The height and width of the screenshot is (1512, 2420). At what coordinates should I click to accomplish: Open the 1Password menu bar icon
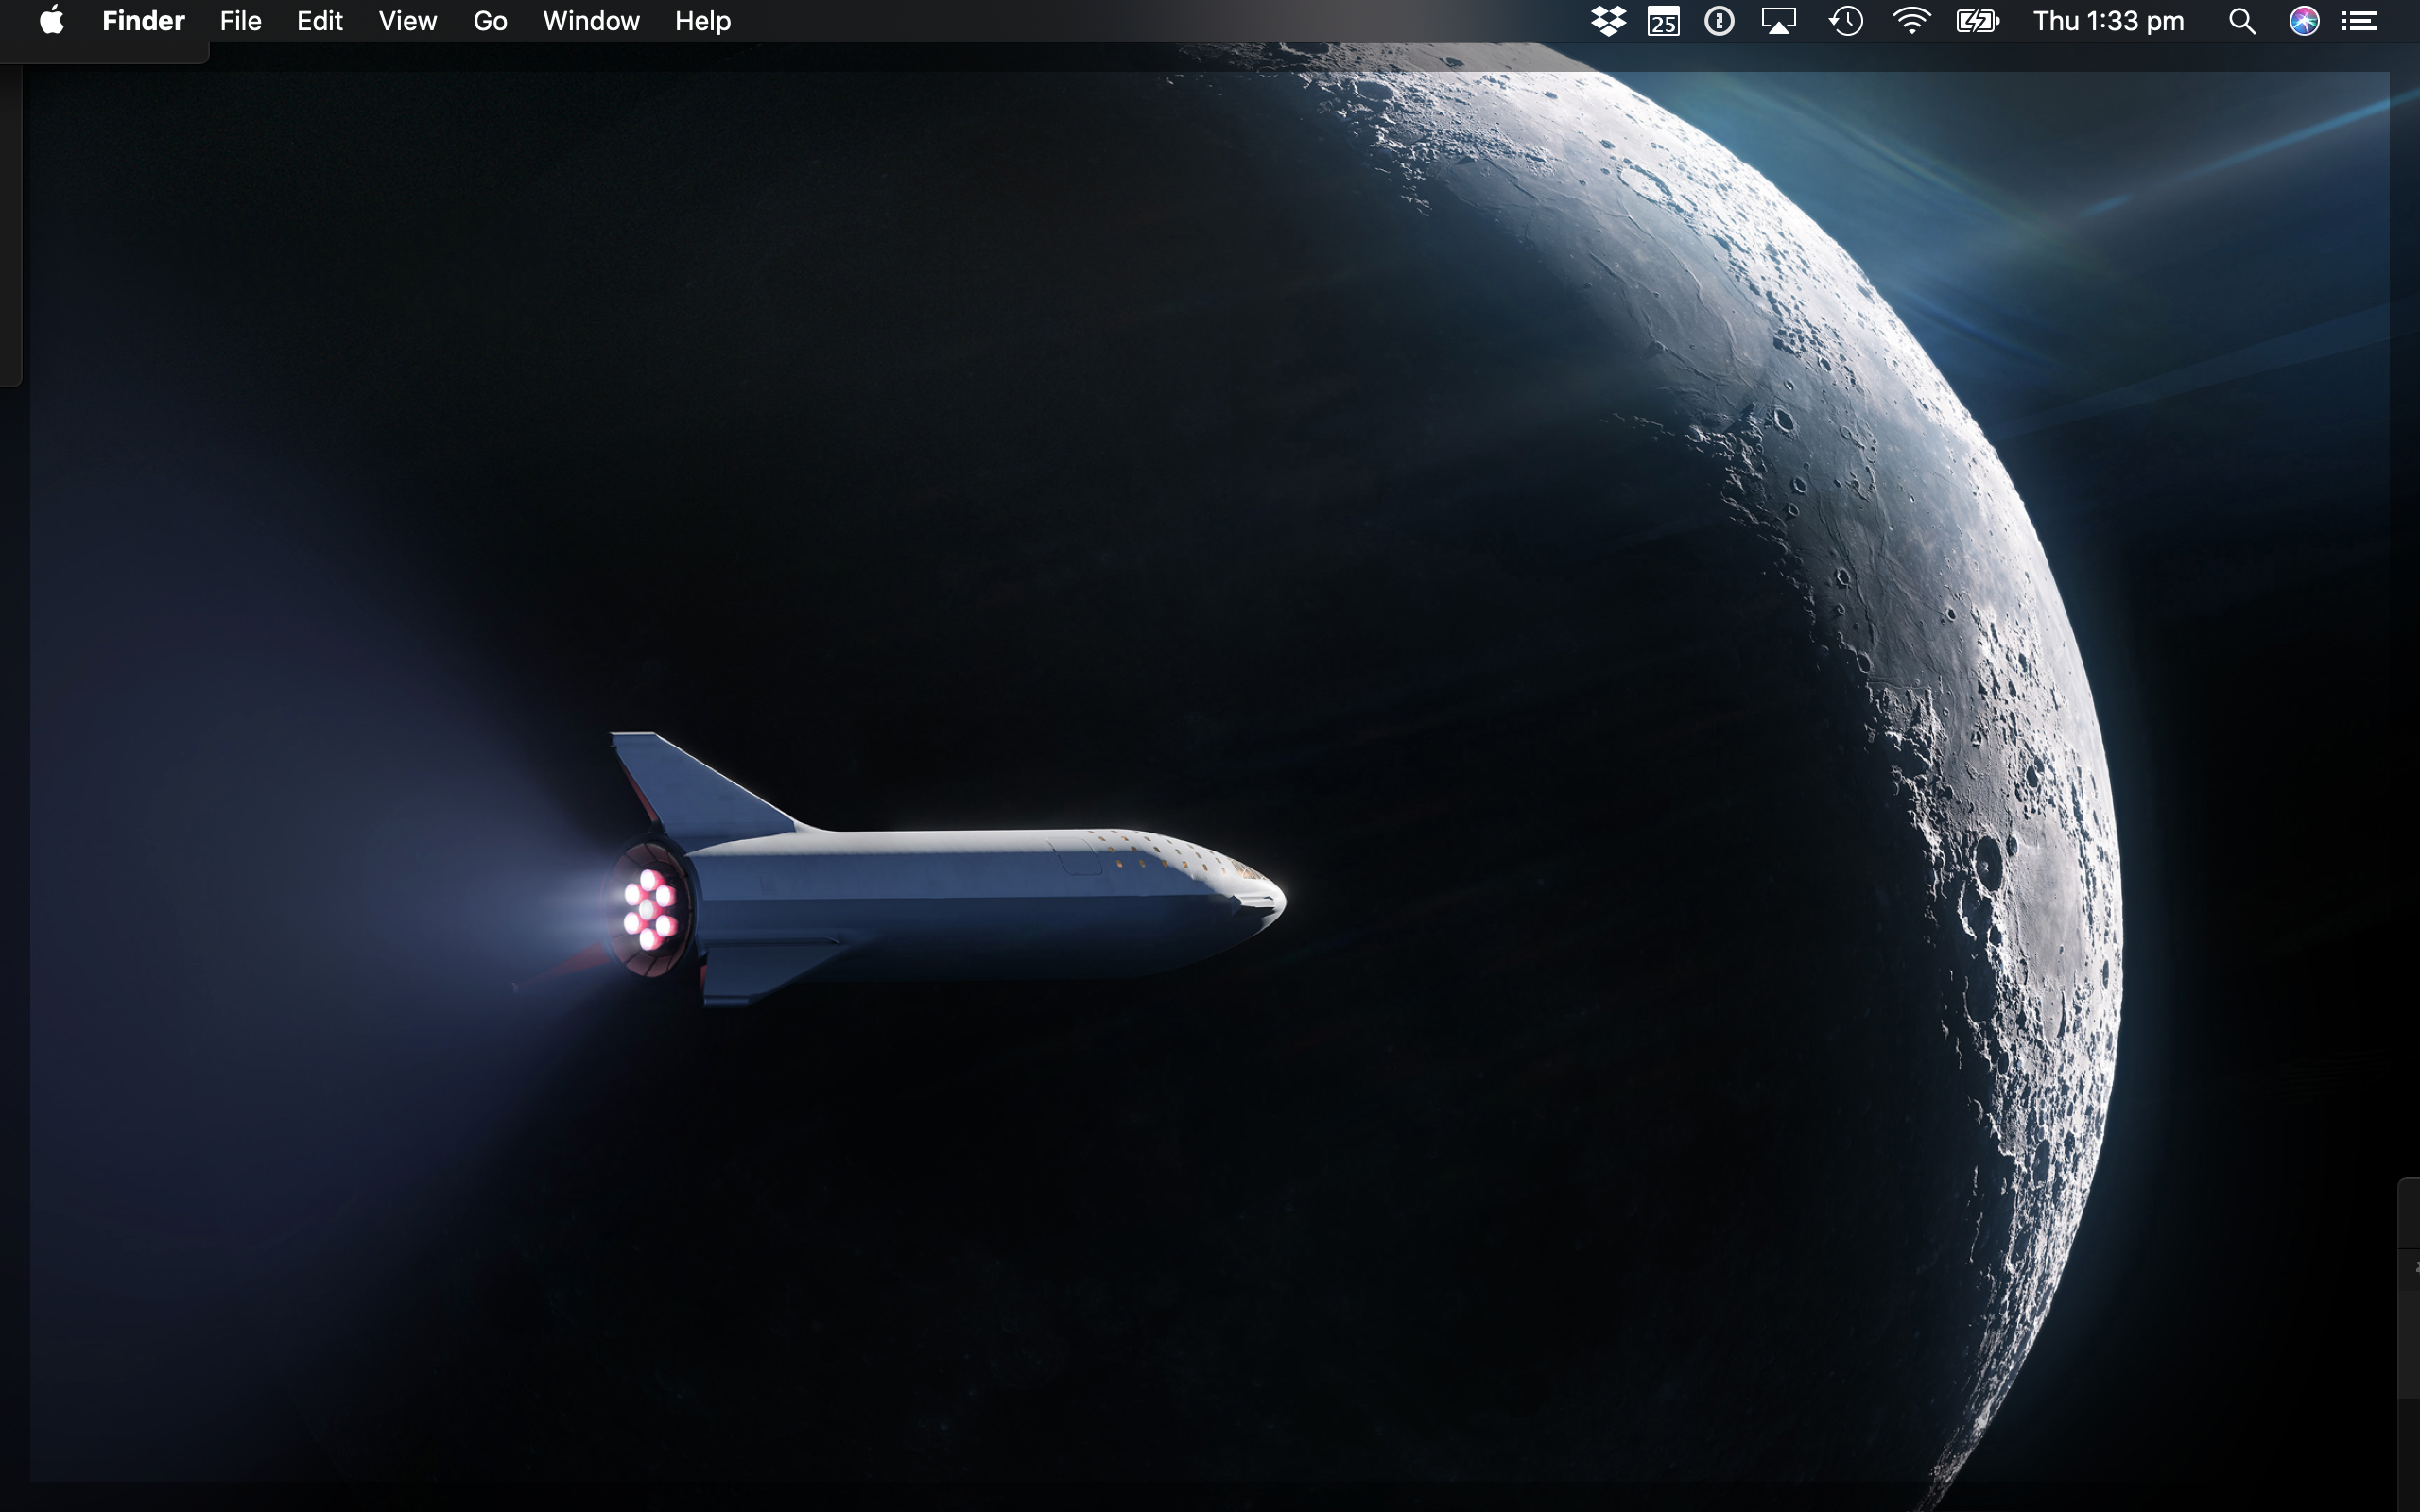point(1719,21)
